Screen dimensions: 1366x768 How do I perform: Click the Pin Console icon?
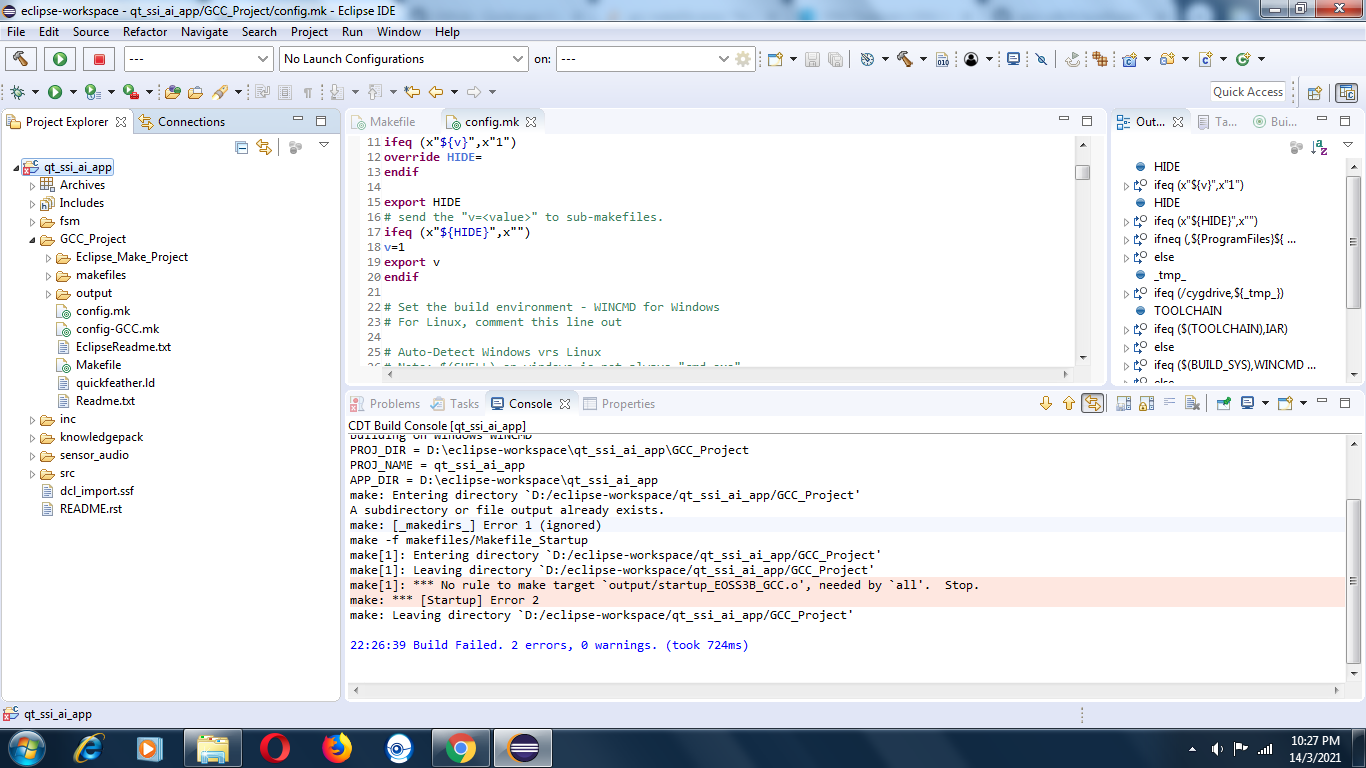1222,404
